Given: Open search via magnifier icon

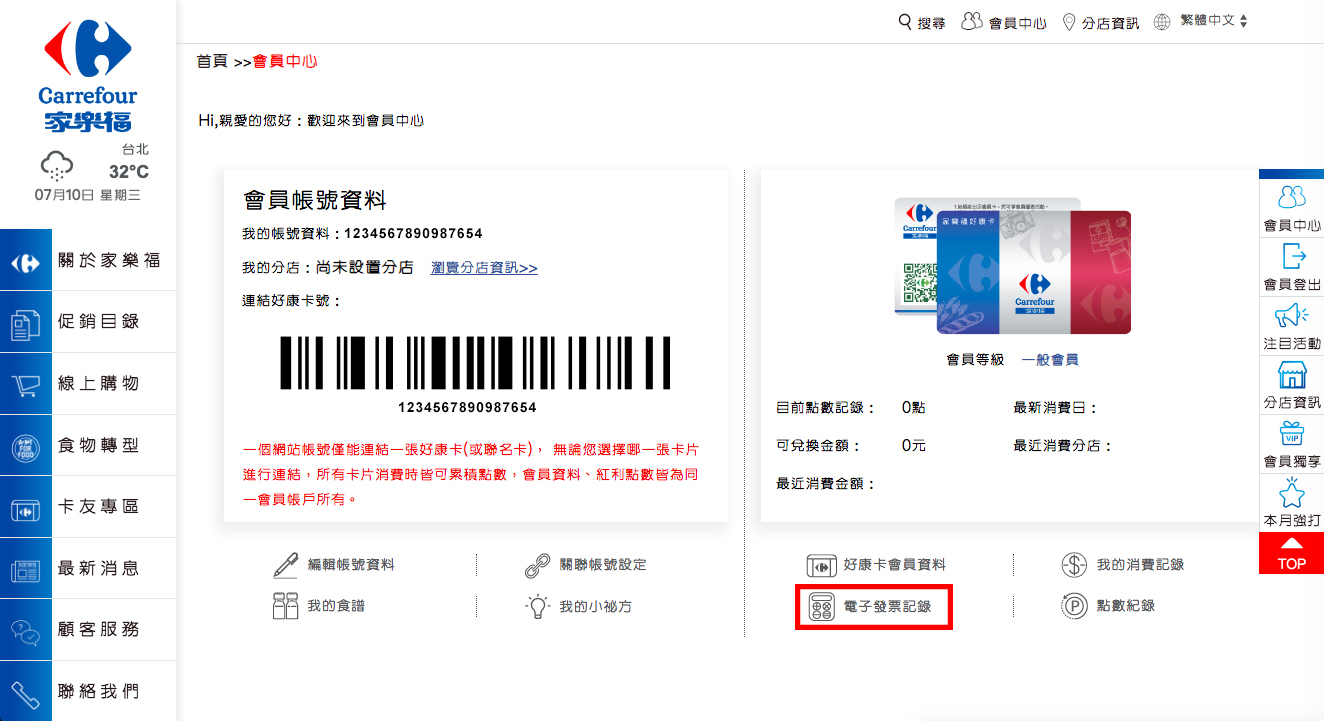Looking at the screenshot, I should [x=905, y=21].
